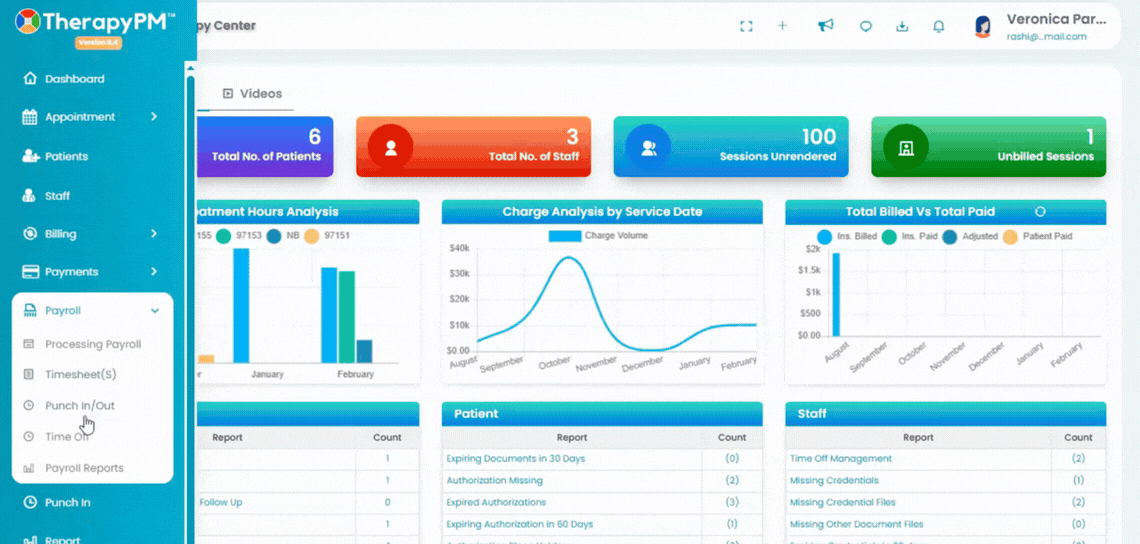The width and height of the screenshot is (1140, 544).
Task: Collapse the Payroll menu chevron
Action: (154, 311)
